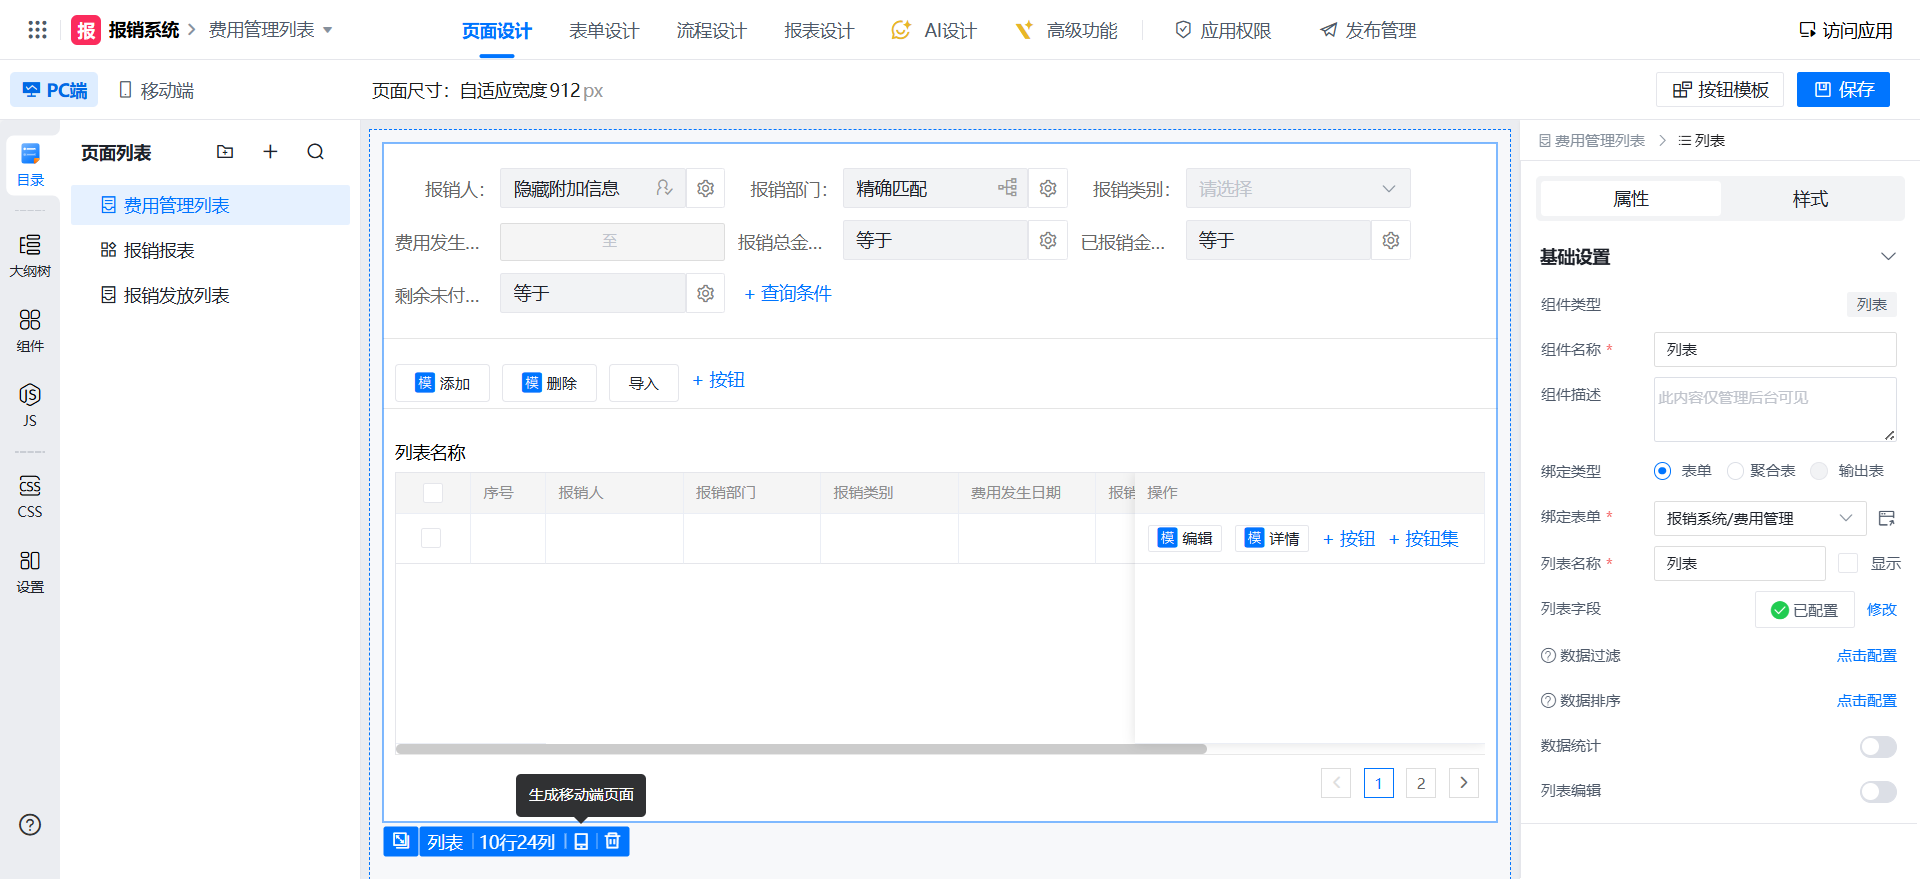Screen dimensions: 1920x879
Task: Check the 显示 checkbox for list name
Action: pyautogui.click(x=1848, y=564)
